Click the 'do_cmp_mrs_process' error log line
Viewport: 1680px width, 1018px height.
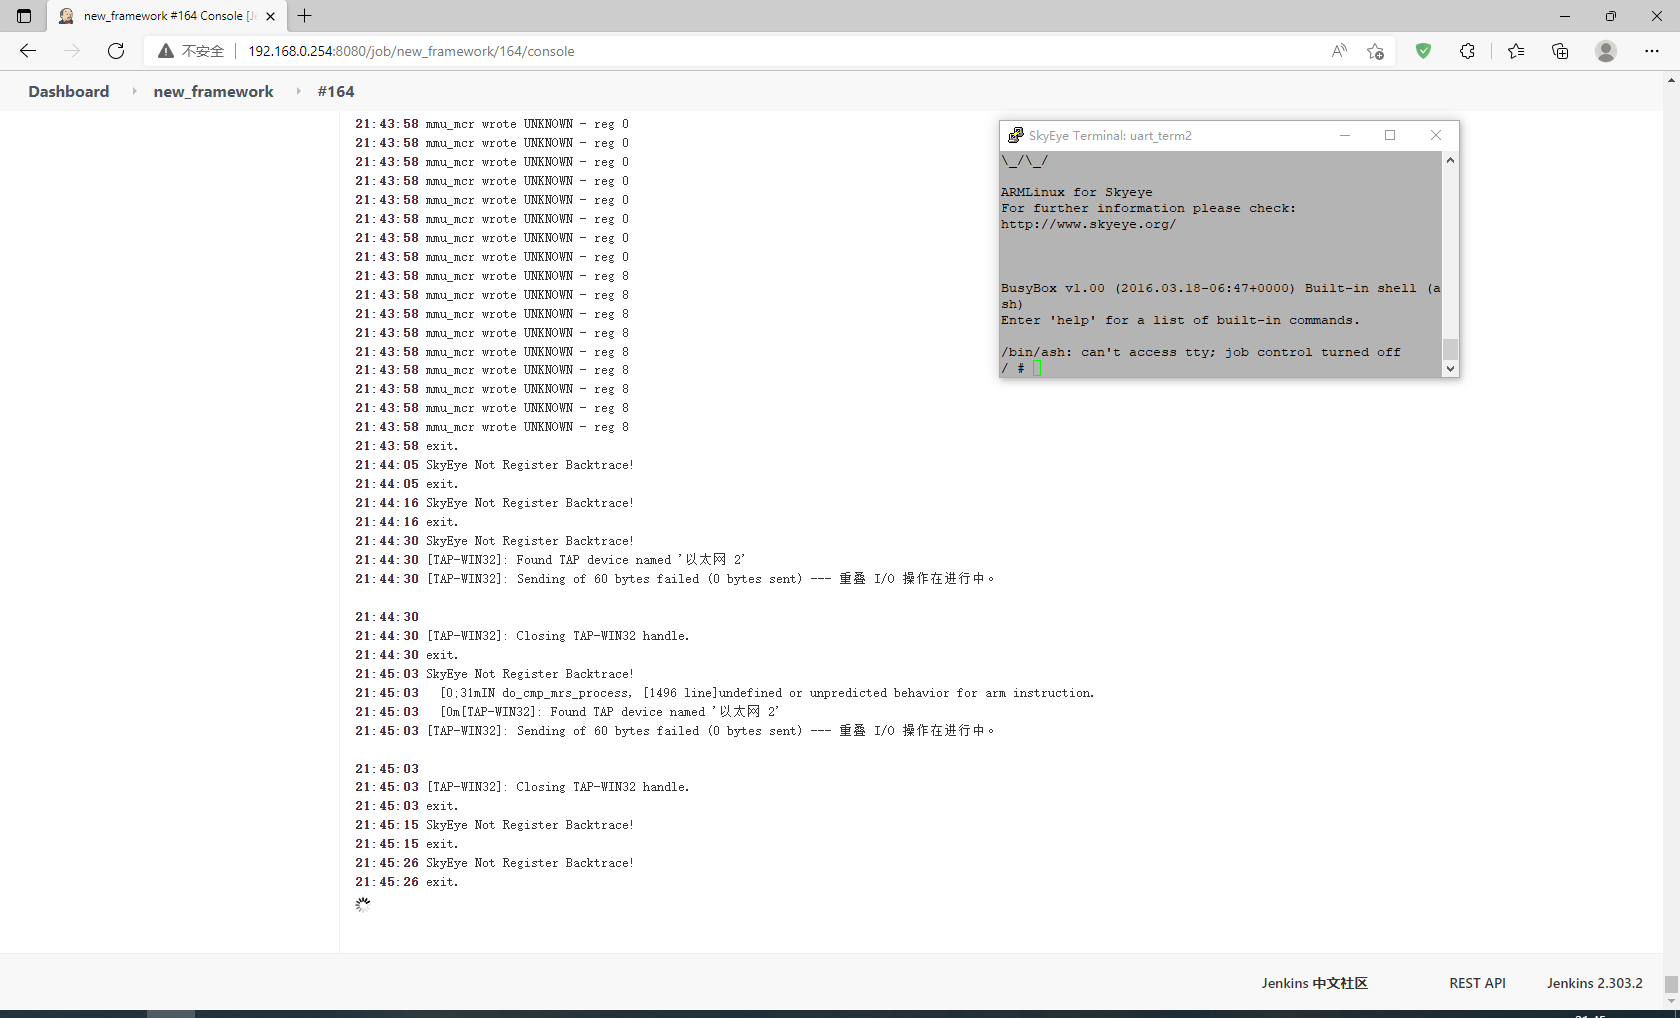[x=724, y=693]
